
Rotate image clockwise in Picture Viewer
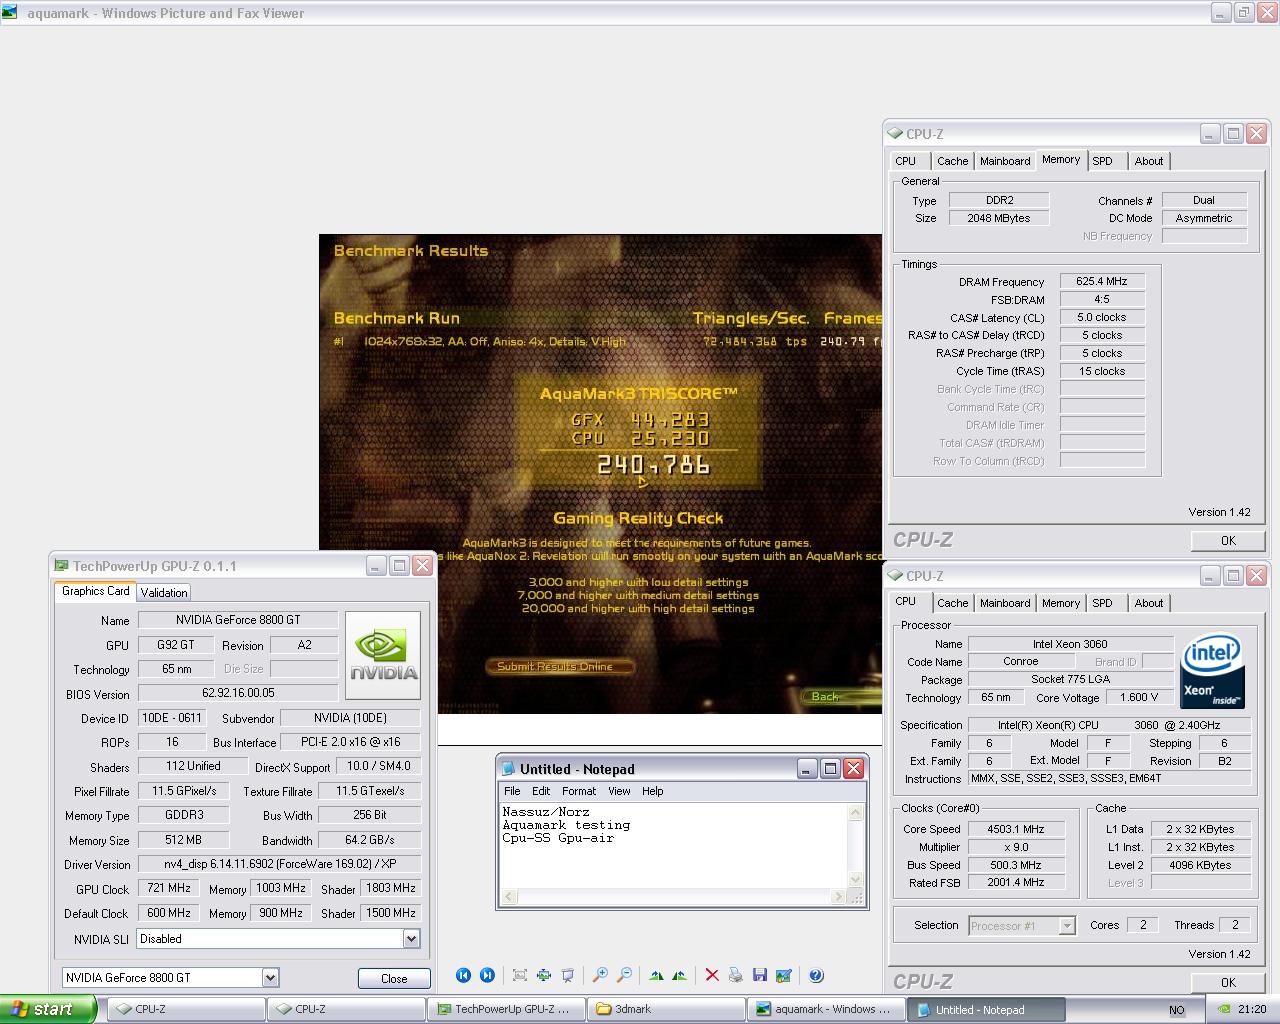[656, 975]
